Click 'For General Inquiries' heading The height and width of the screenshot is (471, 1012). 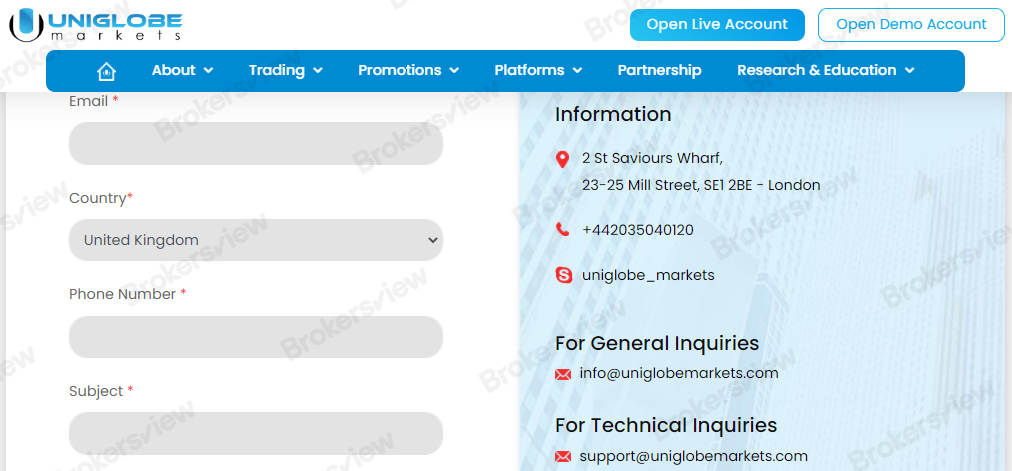(x=657, y=343)
